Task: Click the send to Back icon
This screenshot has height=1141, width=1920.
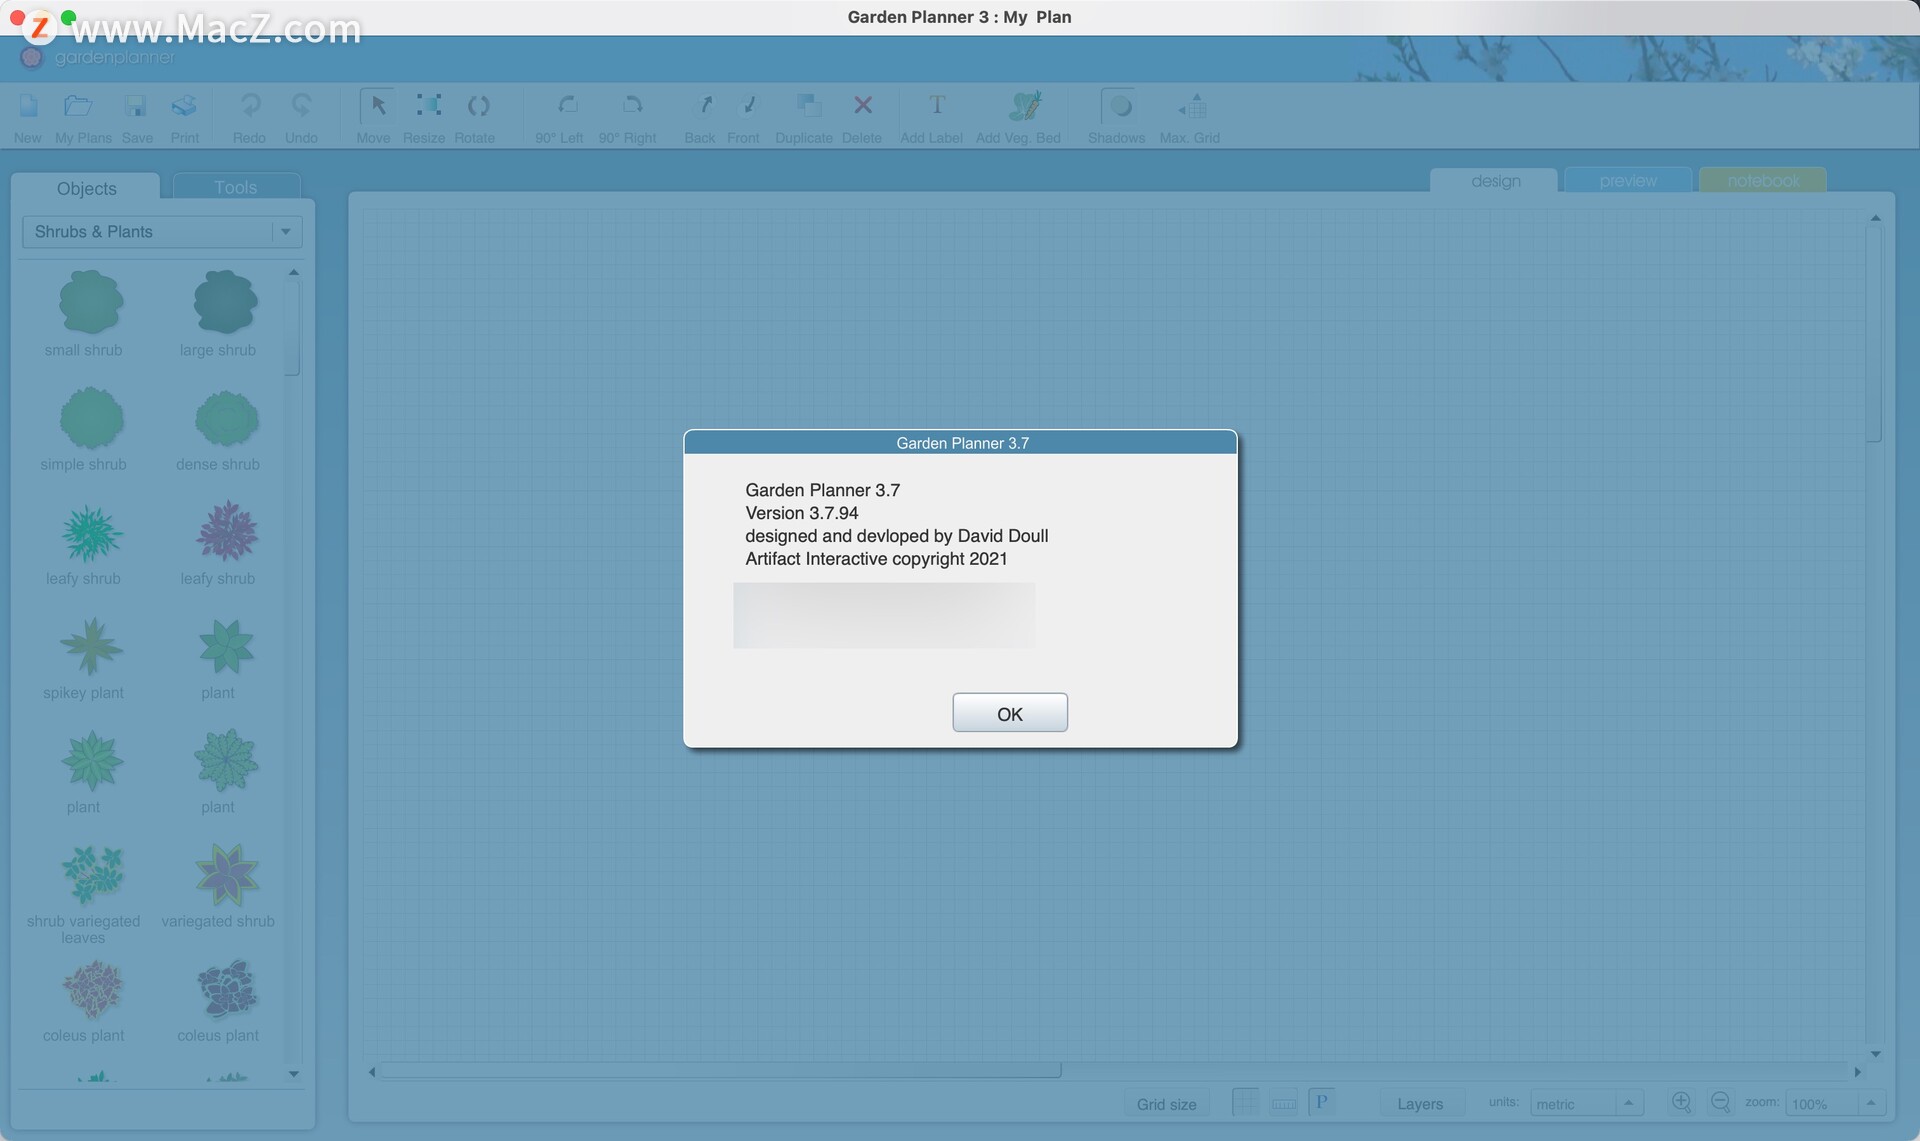Action: click(705, 105)
